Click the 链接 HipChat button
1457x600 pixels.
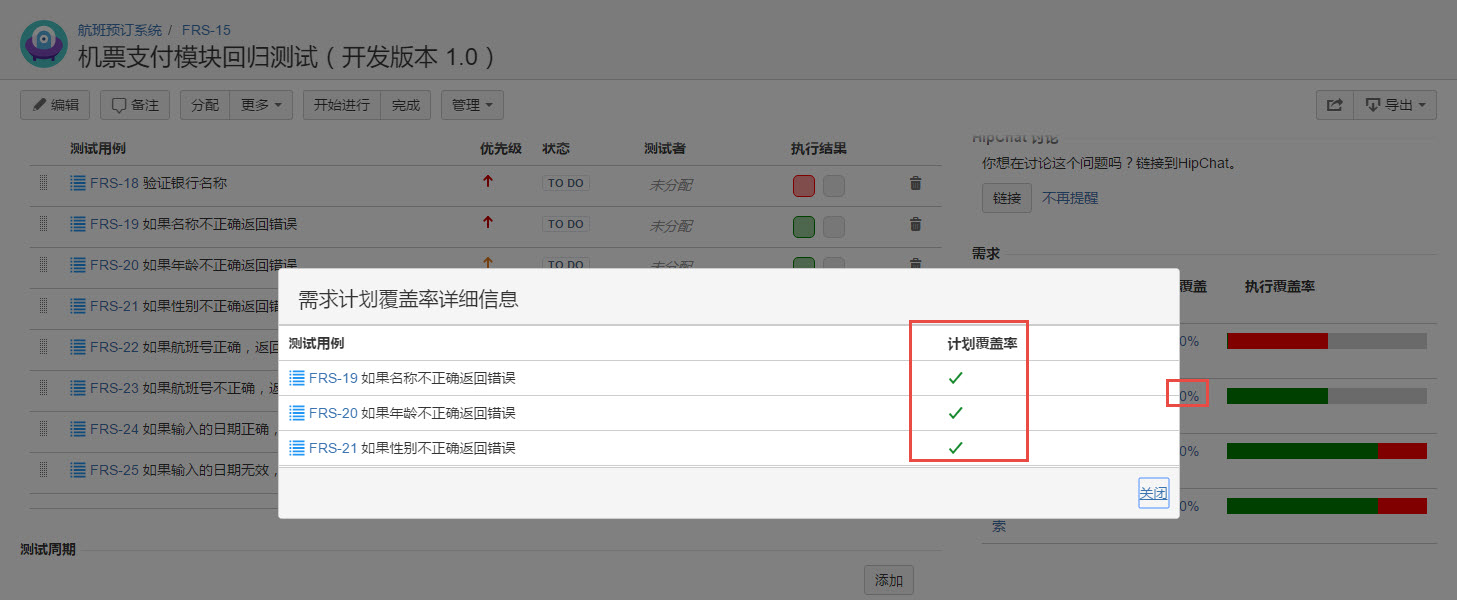click(1007, 198)
